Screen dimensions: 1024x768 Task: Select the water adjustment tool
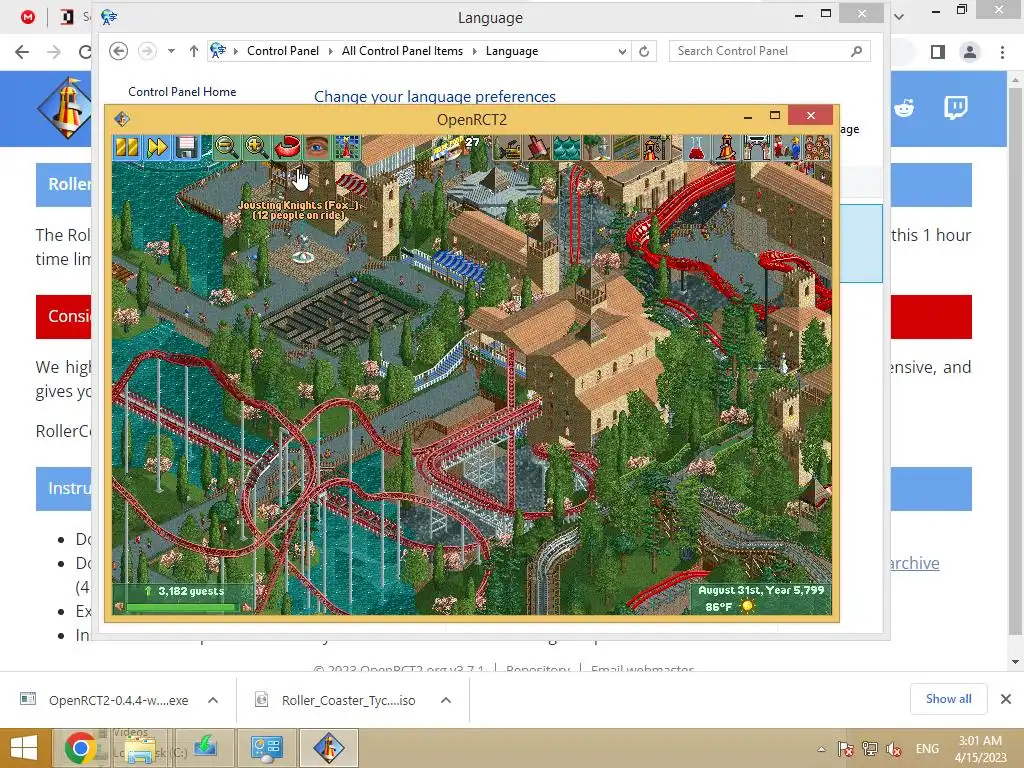(567, 148)
